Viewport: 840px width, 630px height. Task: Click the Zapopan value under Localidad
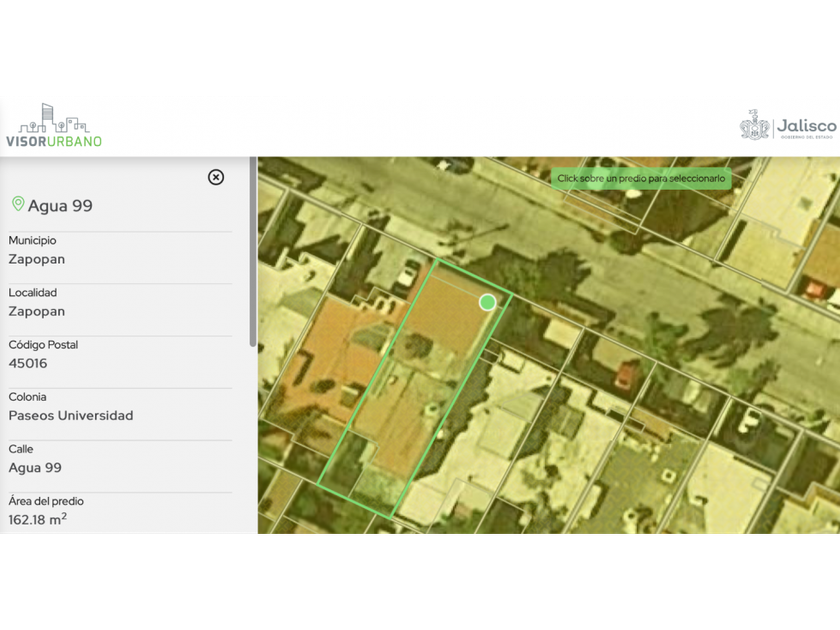pos(37,311)
